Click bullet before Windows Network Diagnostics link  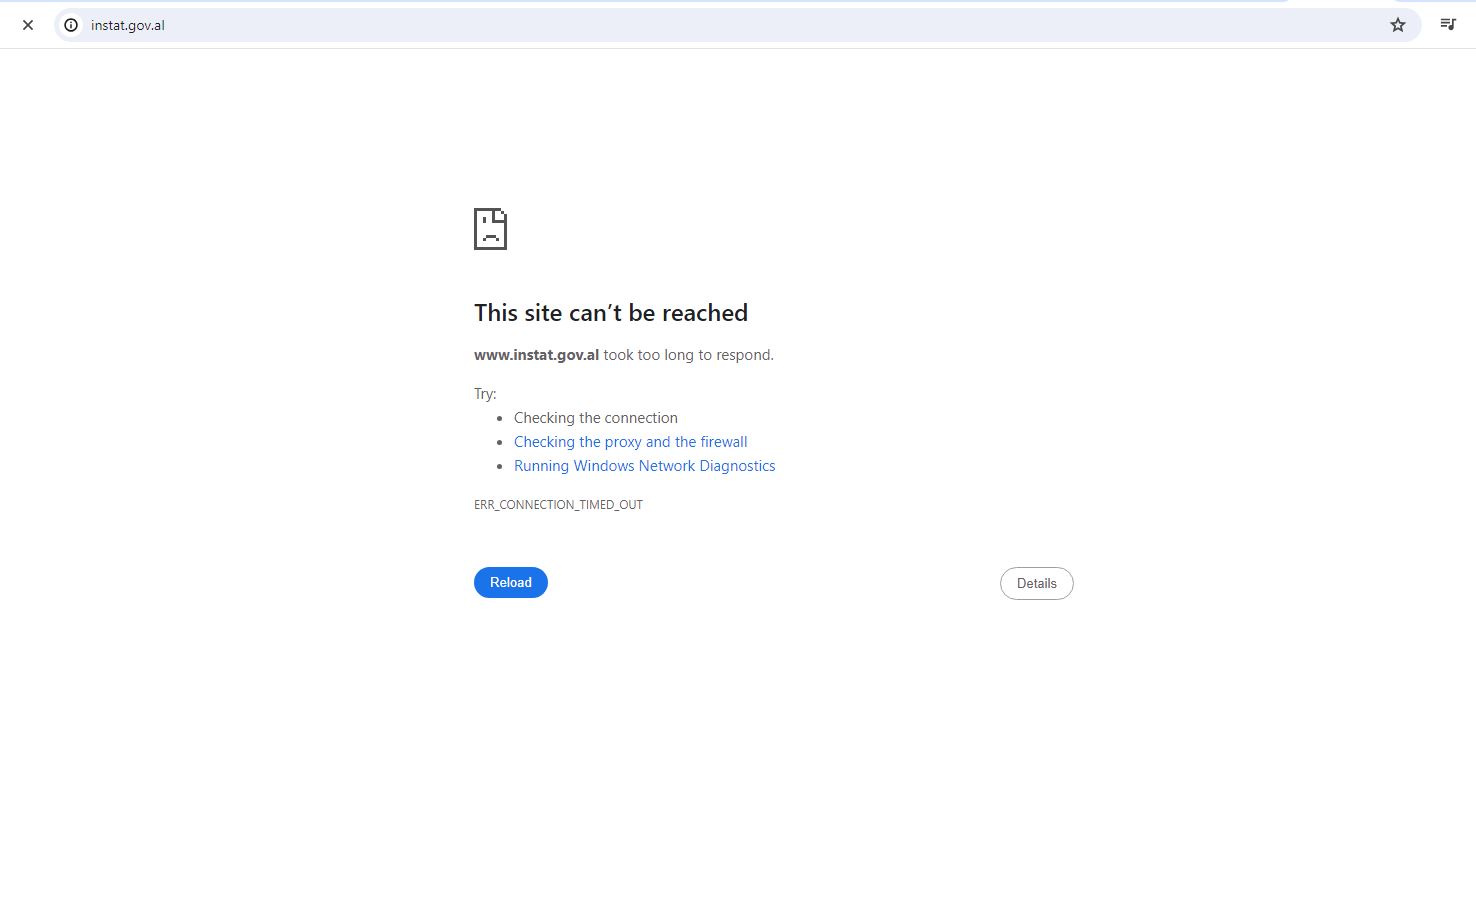(500, 467)
